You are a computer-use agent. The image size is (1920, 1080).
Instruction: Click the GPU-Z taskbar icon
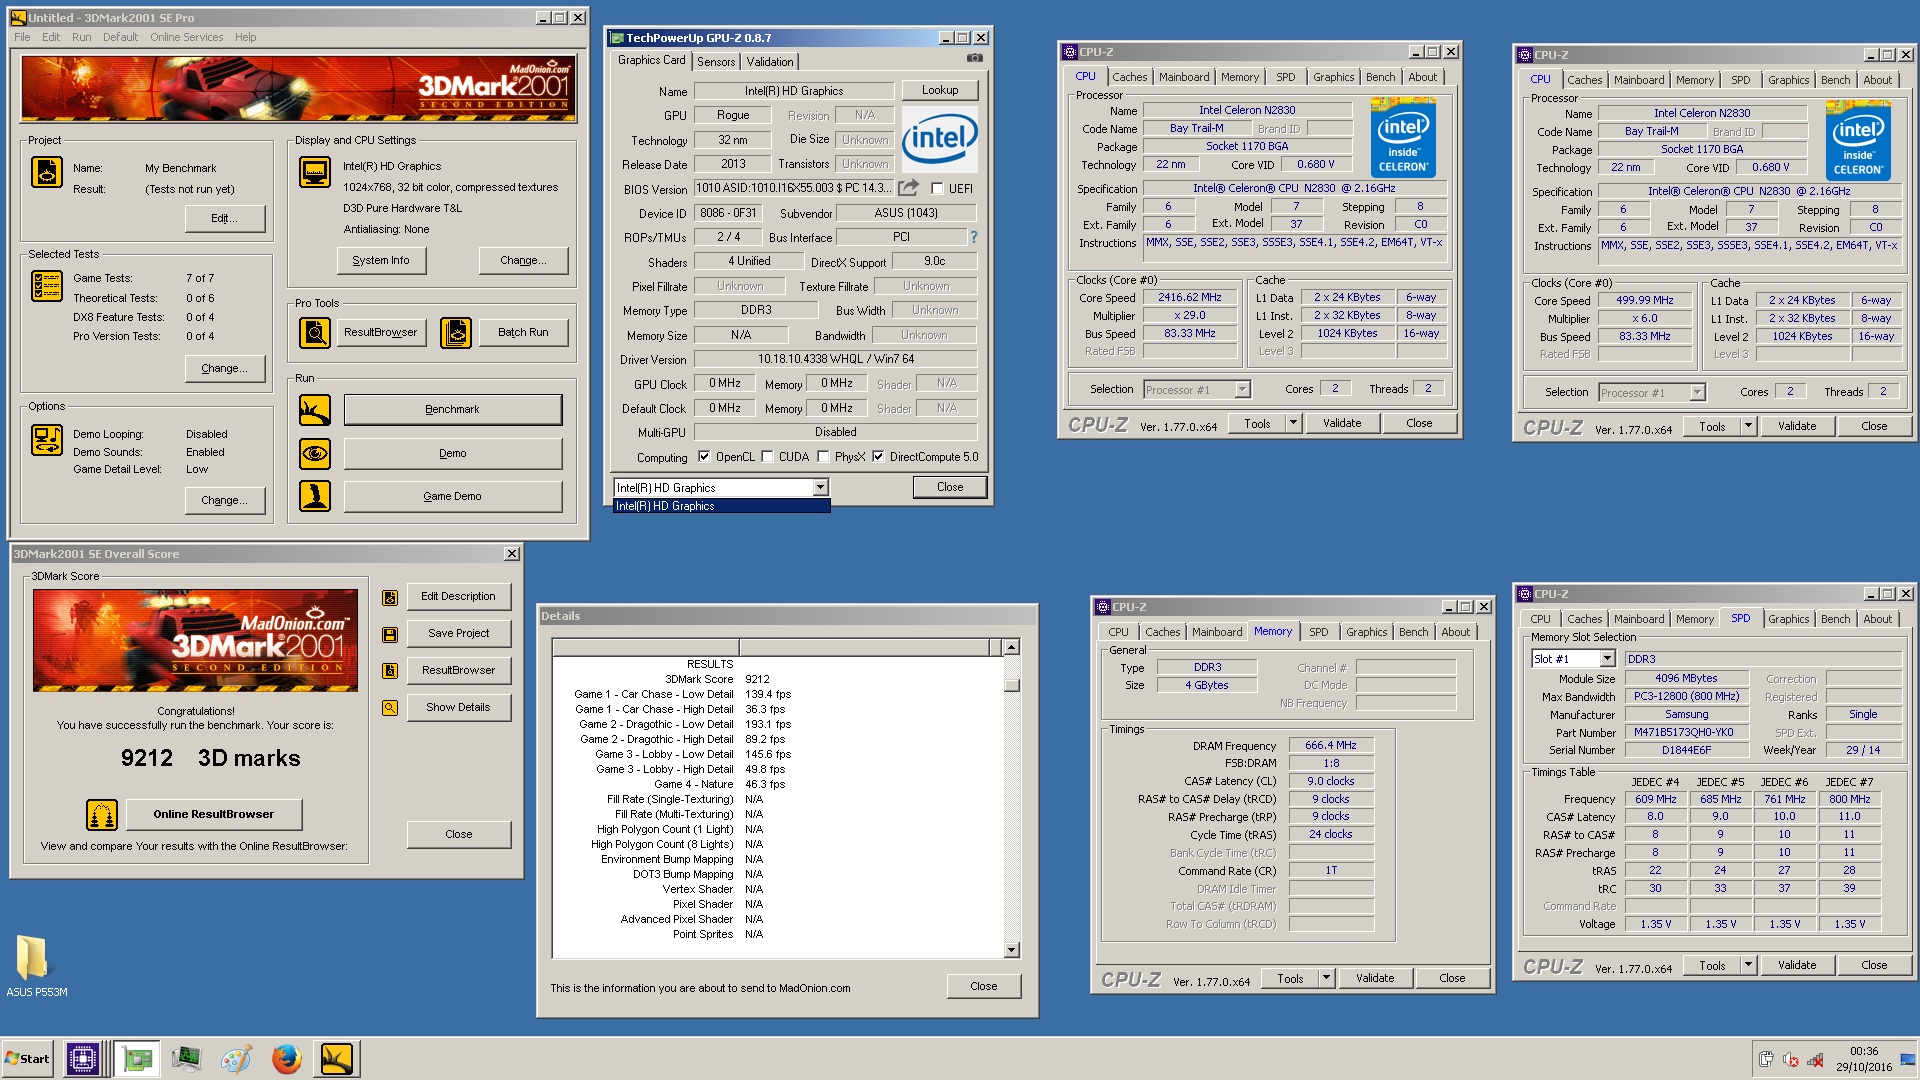click(137, 1059)
